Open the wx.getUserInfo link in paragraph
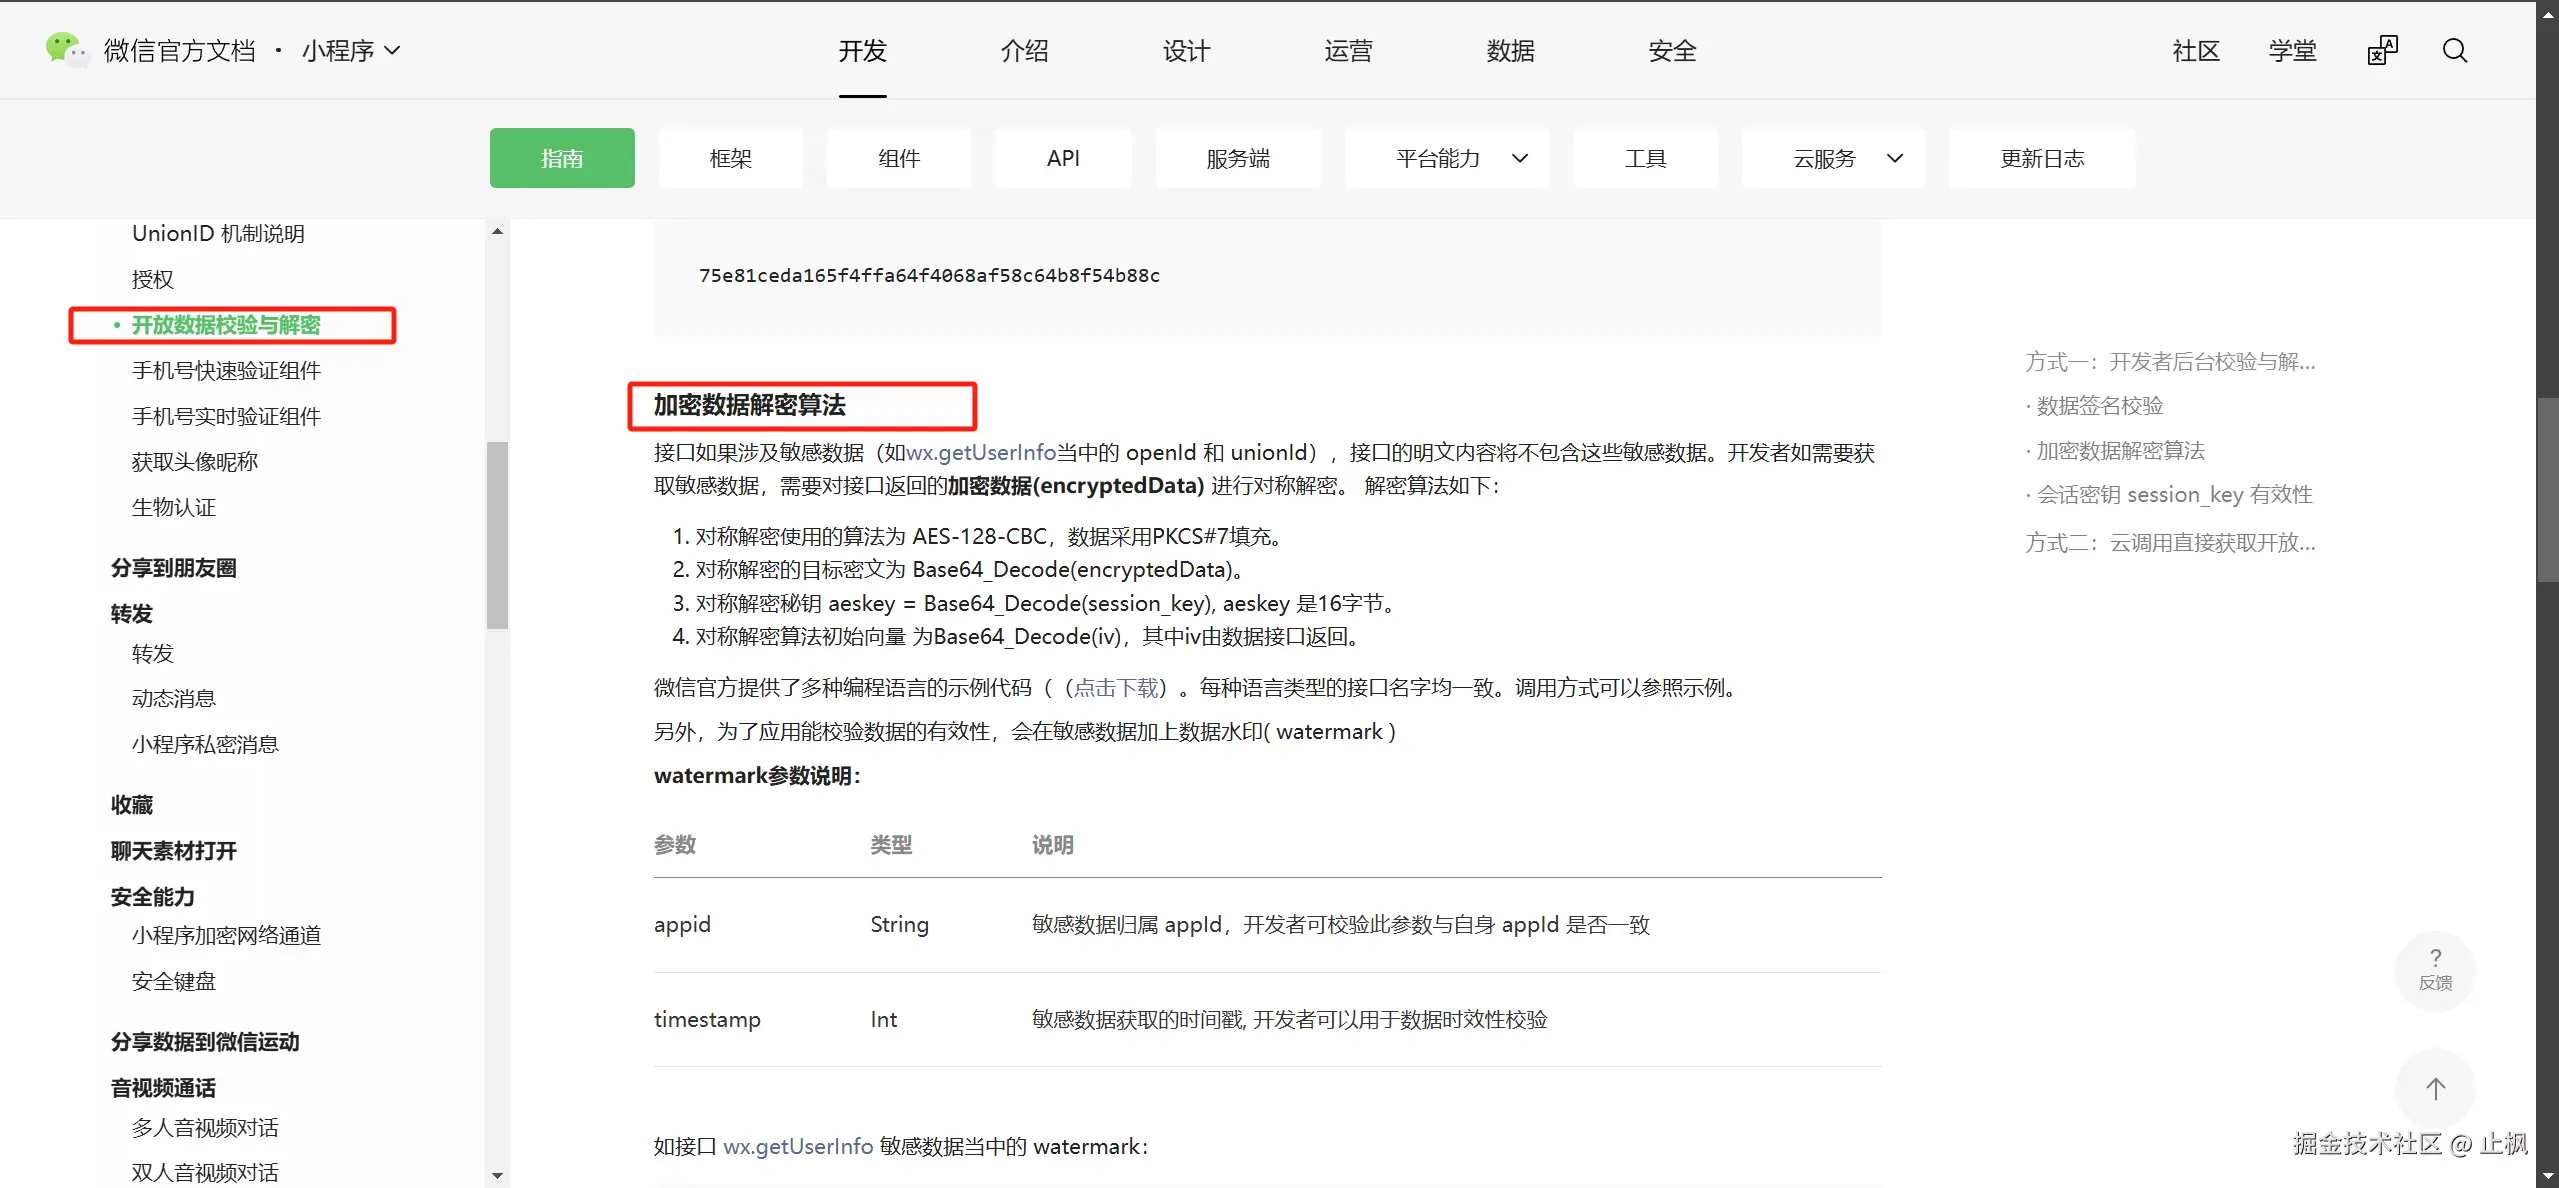 [x=980, y=453]
